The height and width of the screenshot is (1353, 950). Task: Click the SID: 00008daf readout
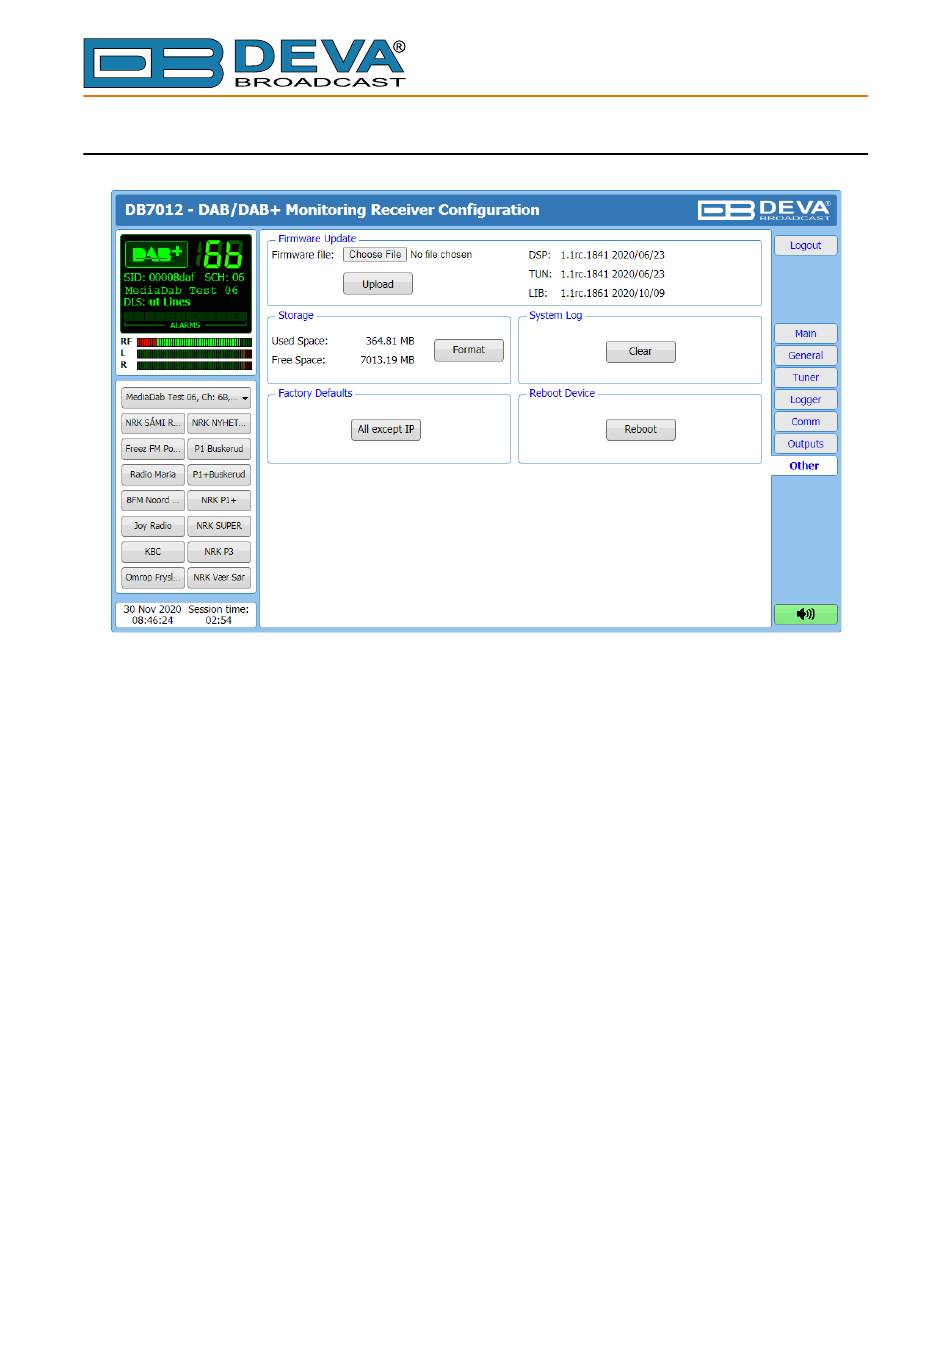159,278
